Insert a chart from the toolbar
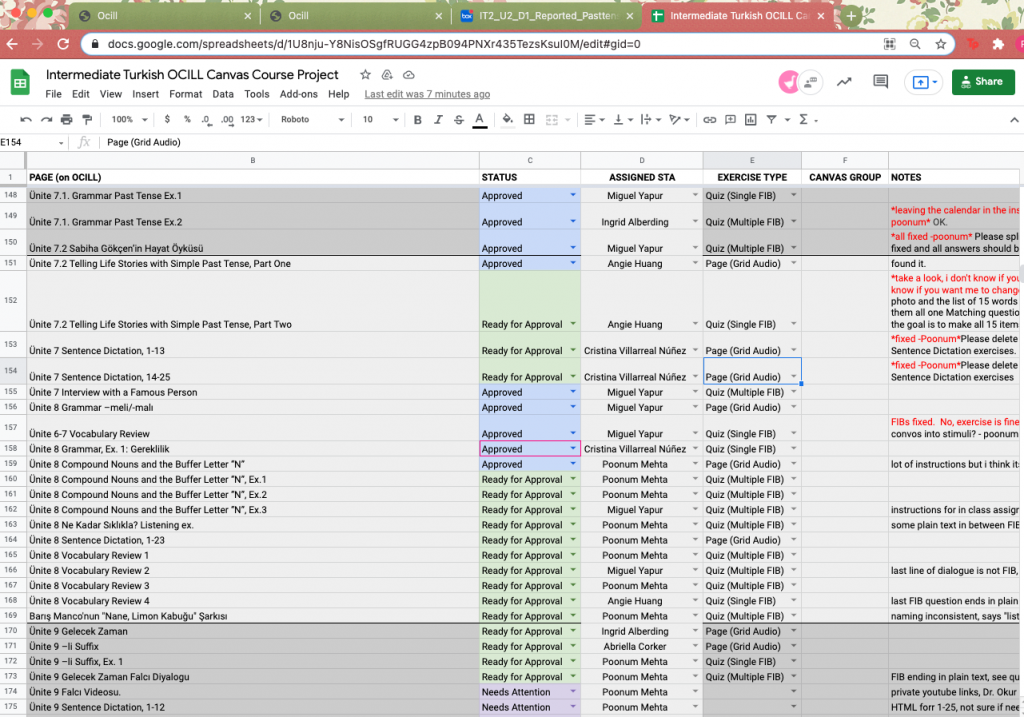Viewport: 1024px width, 717px height. (750, 120)
